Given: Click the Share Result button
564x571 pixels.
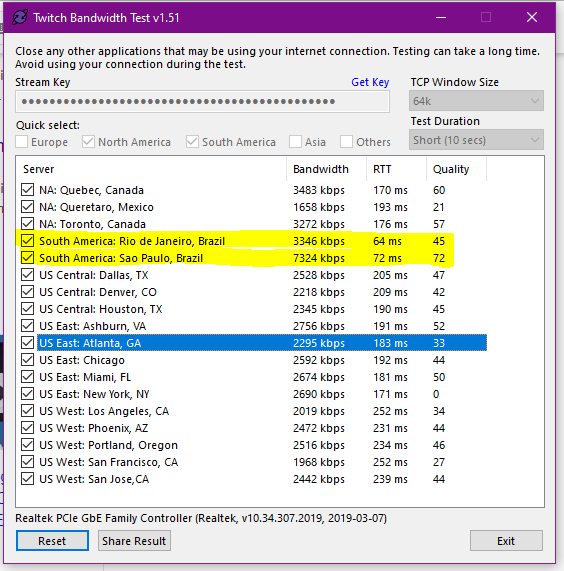Looking at the screenshot, I should tap(134, 541).
